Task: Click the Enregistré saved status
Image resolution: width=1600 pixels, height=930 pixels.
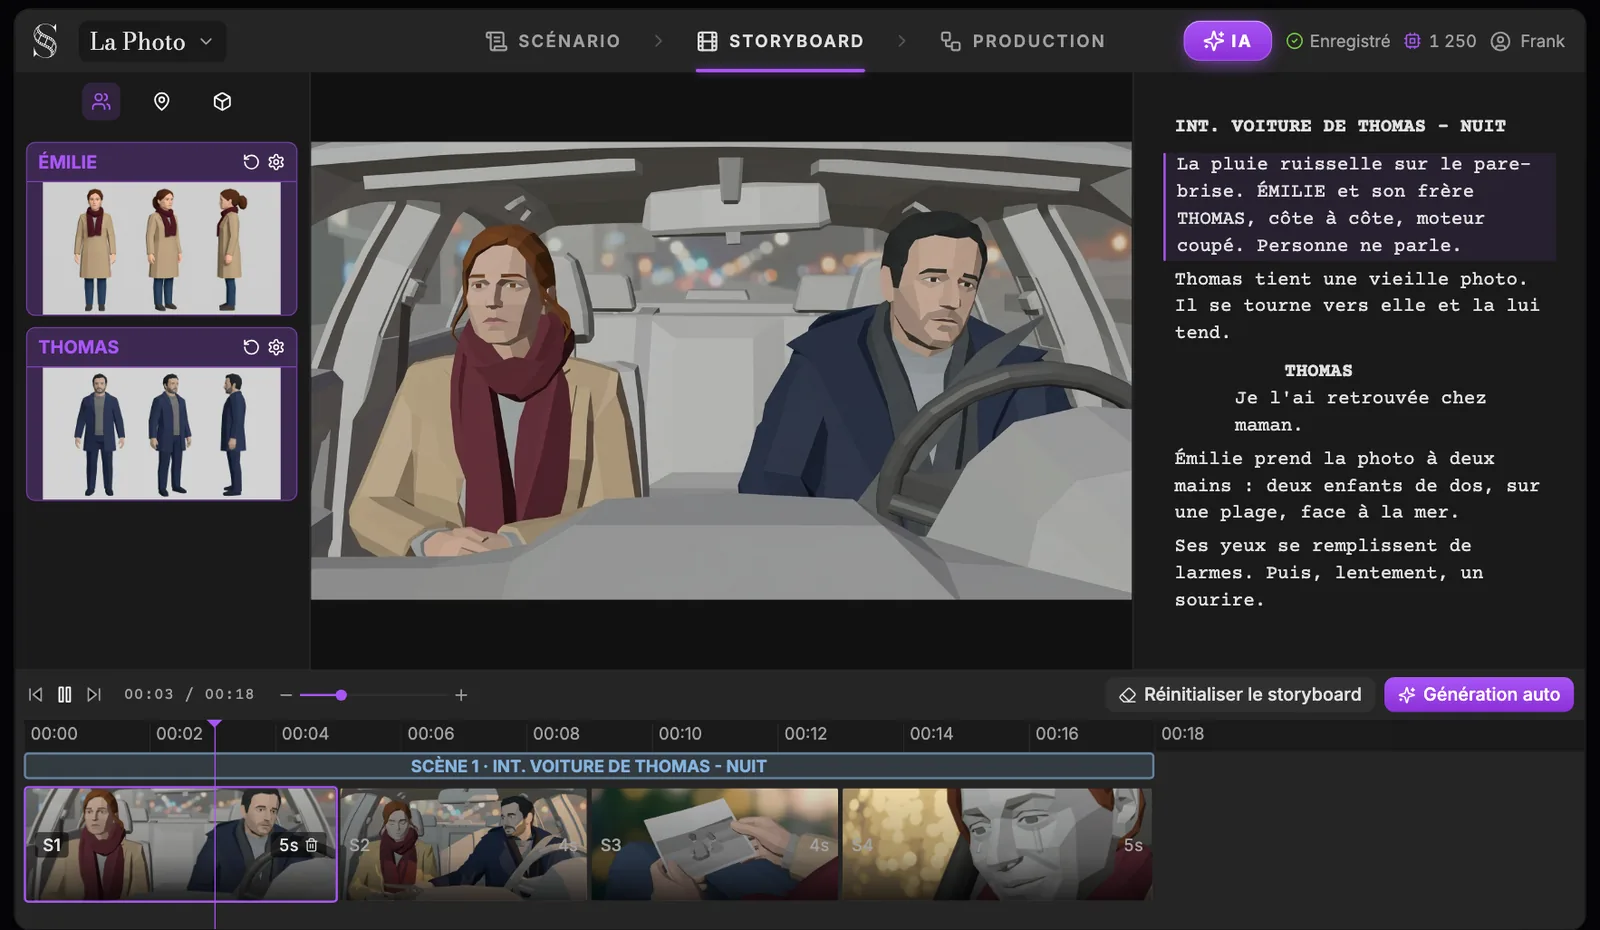Action: (x=1338, y=41)
